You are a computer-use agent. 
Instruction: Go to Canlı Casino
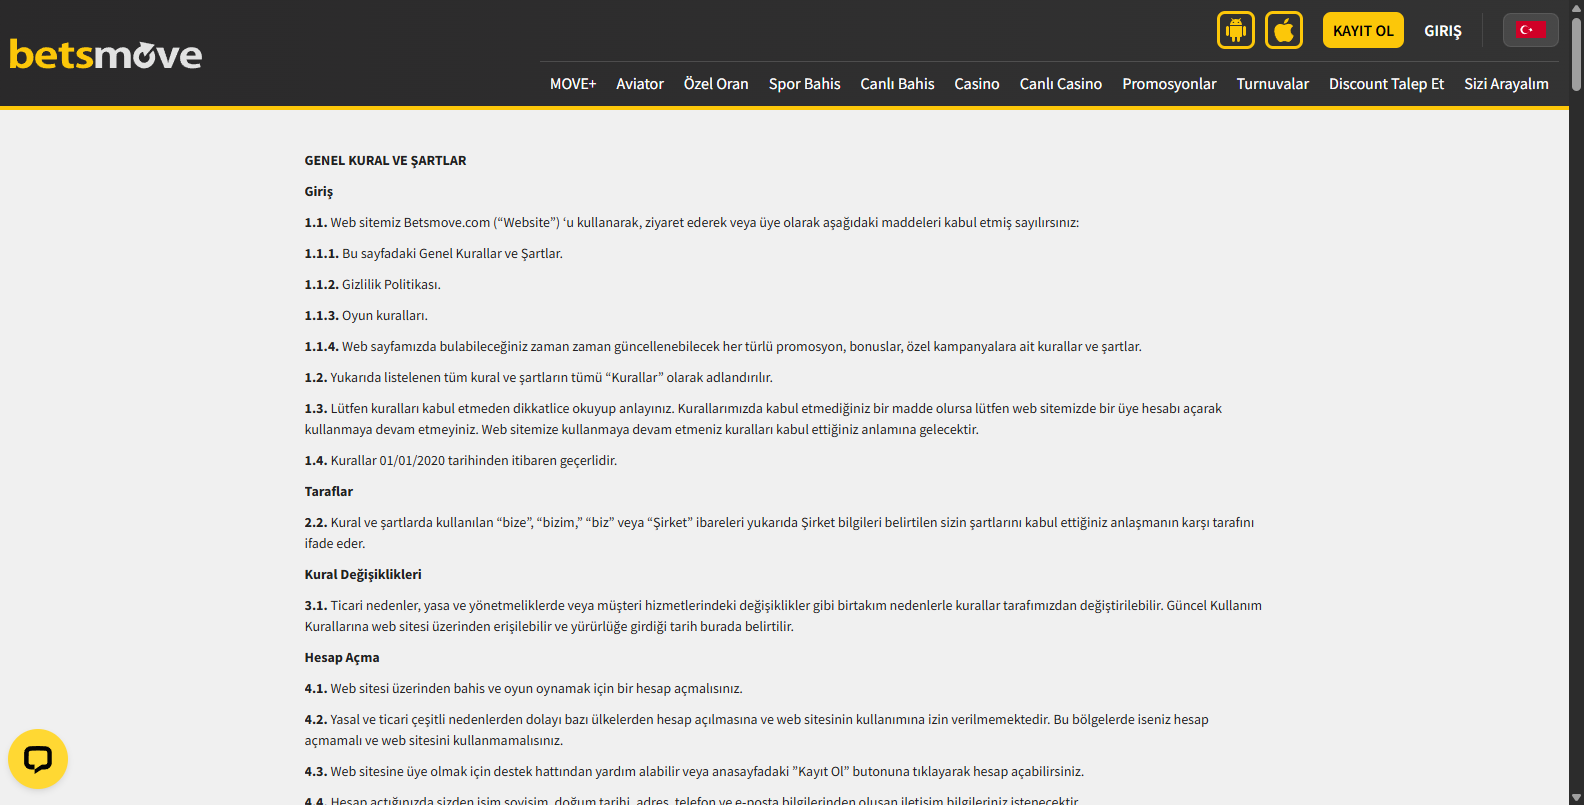click(1061, 84)
